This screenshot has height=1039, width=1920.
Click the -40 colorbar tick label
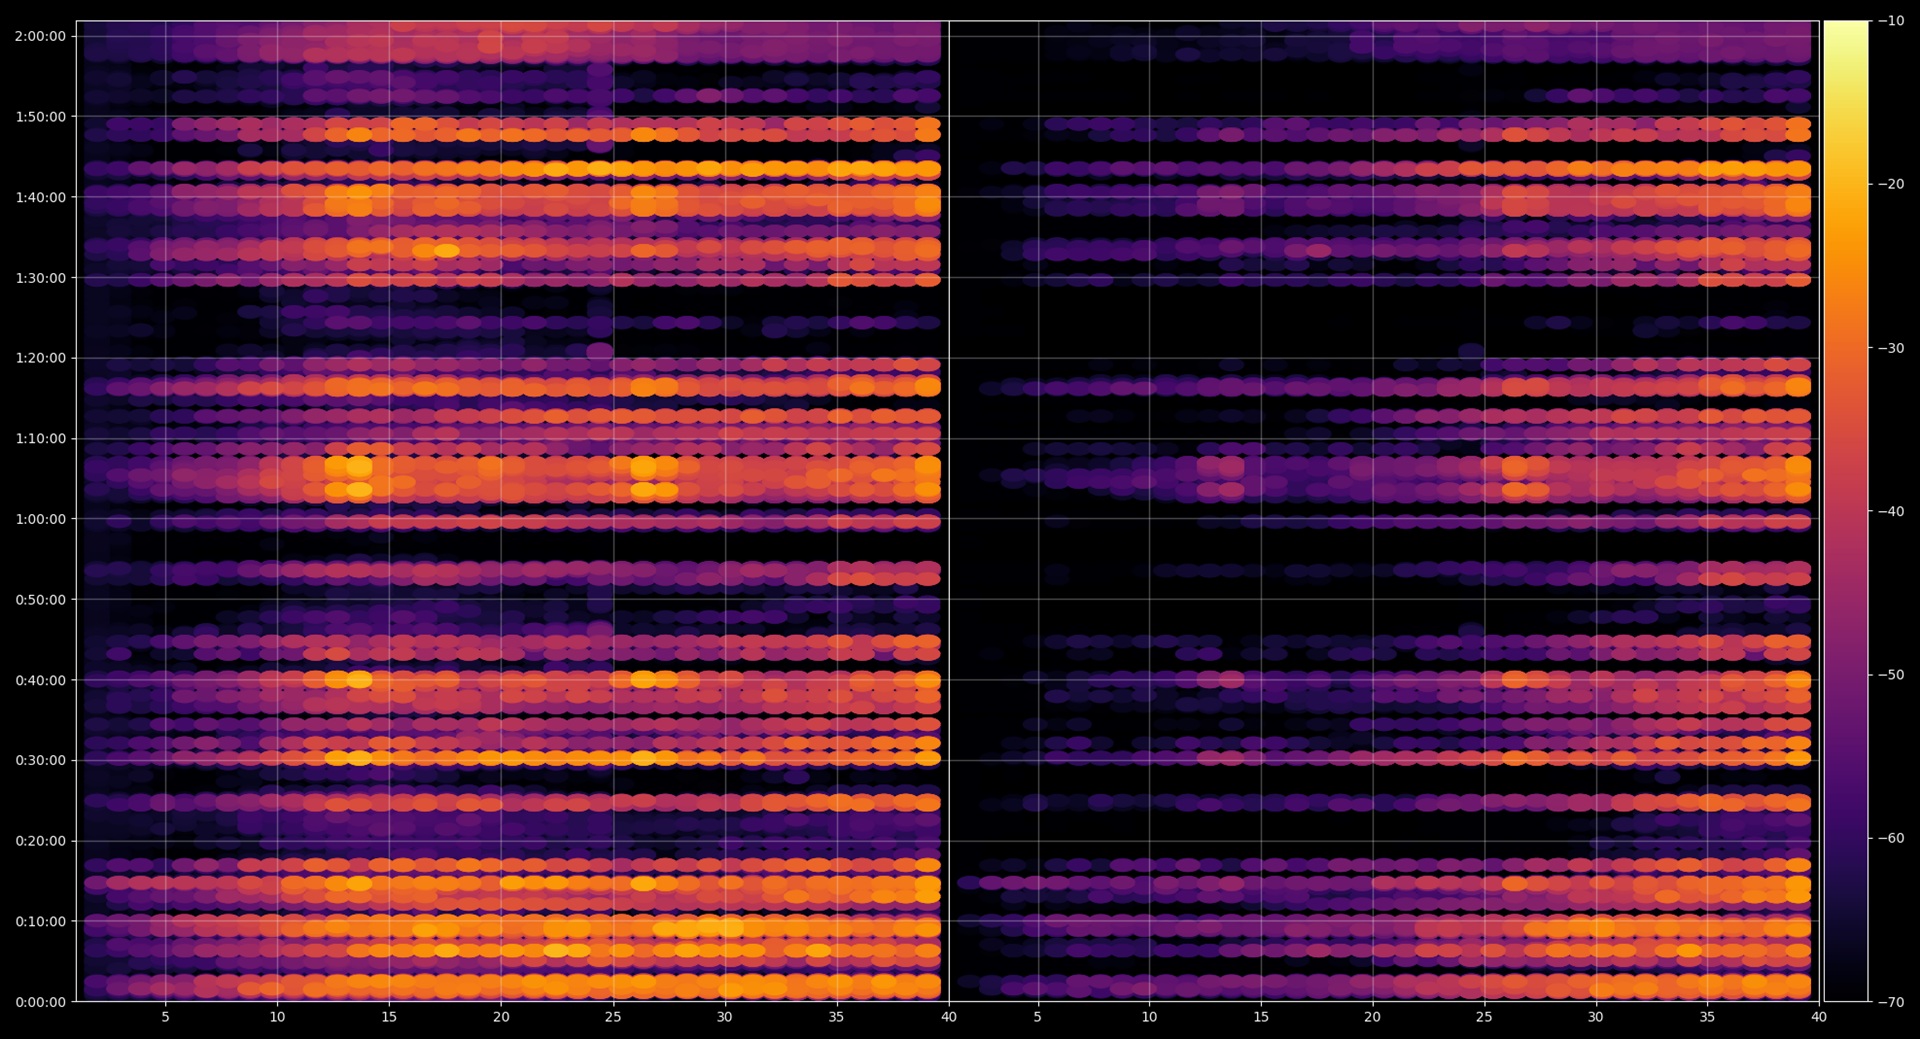click(1891, 511)
